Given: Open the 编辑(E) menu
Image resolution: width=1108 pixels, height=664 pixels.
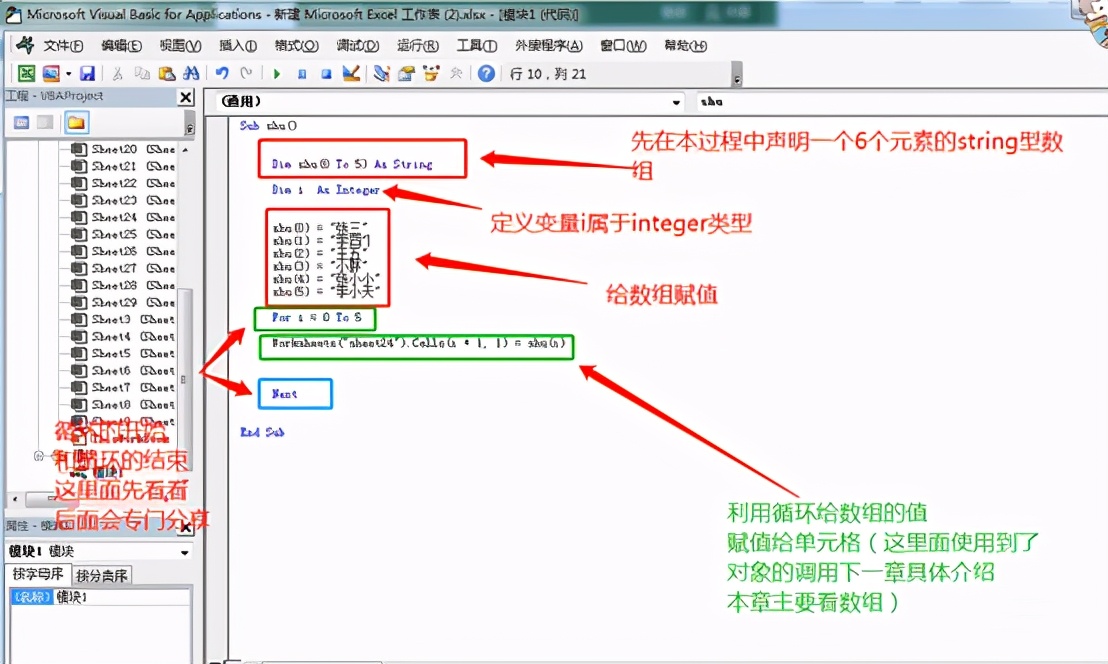Looking at the screenshot, I should tap(122, 46).
